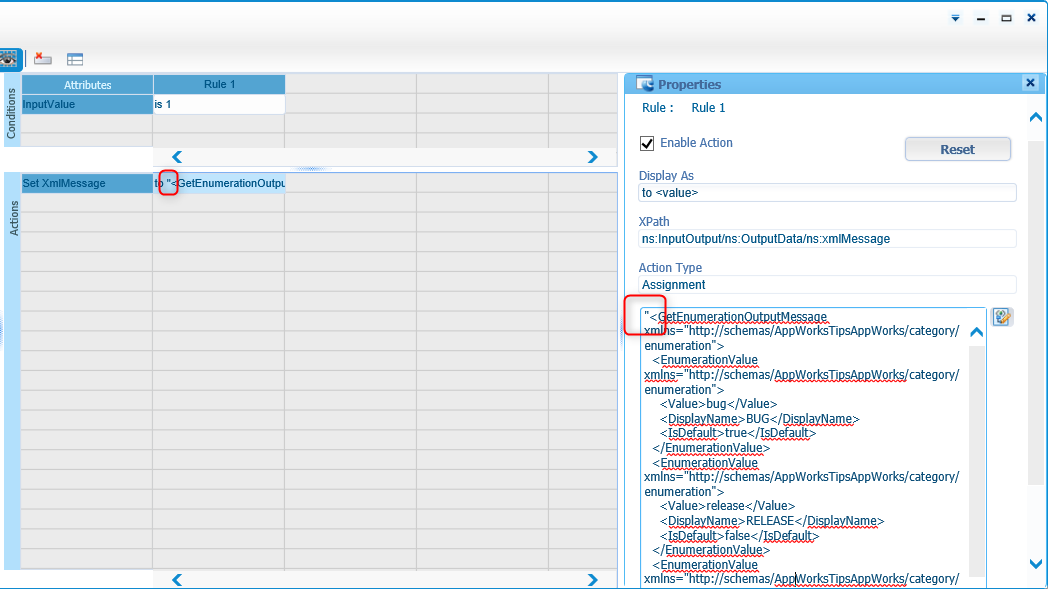Viewport: 1048px width, 589px height.
Task: Toggle the eye preview icon in toolbar
Action: [x=10, y=59]
